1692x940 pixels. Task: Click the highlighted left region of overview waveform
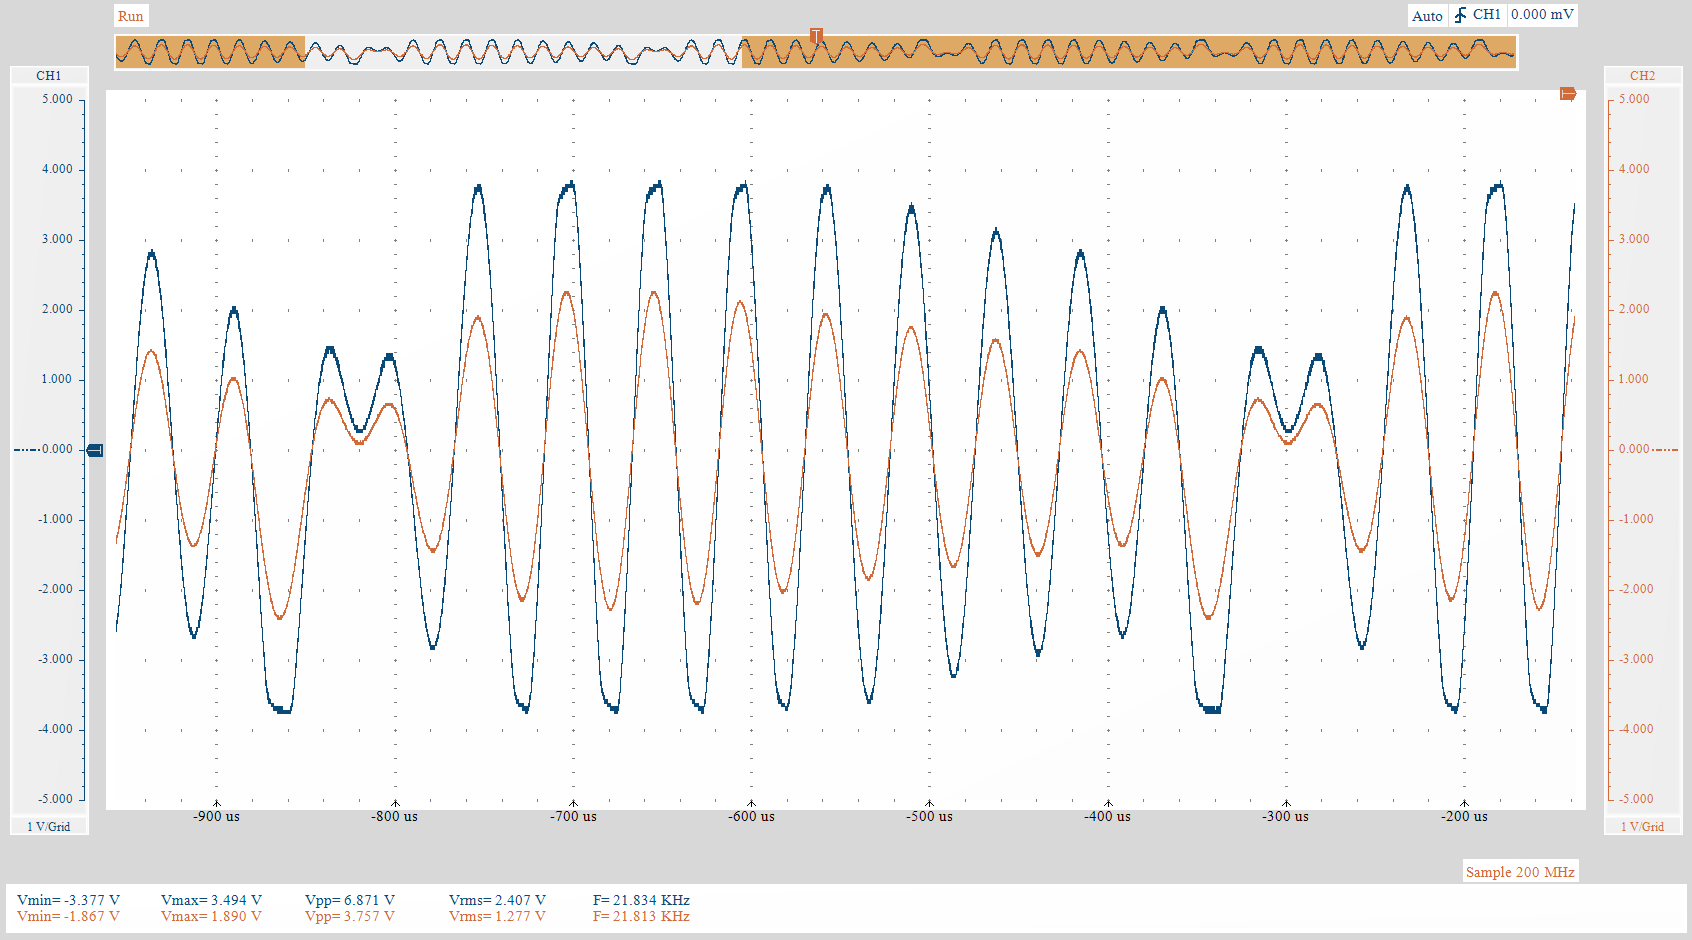tap(210, 52)
